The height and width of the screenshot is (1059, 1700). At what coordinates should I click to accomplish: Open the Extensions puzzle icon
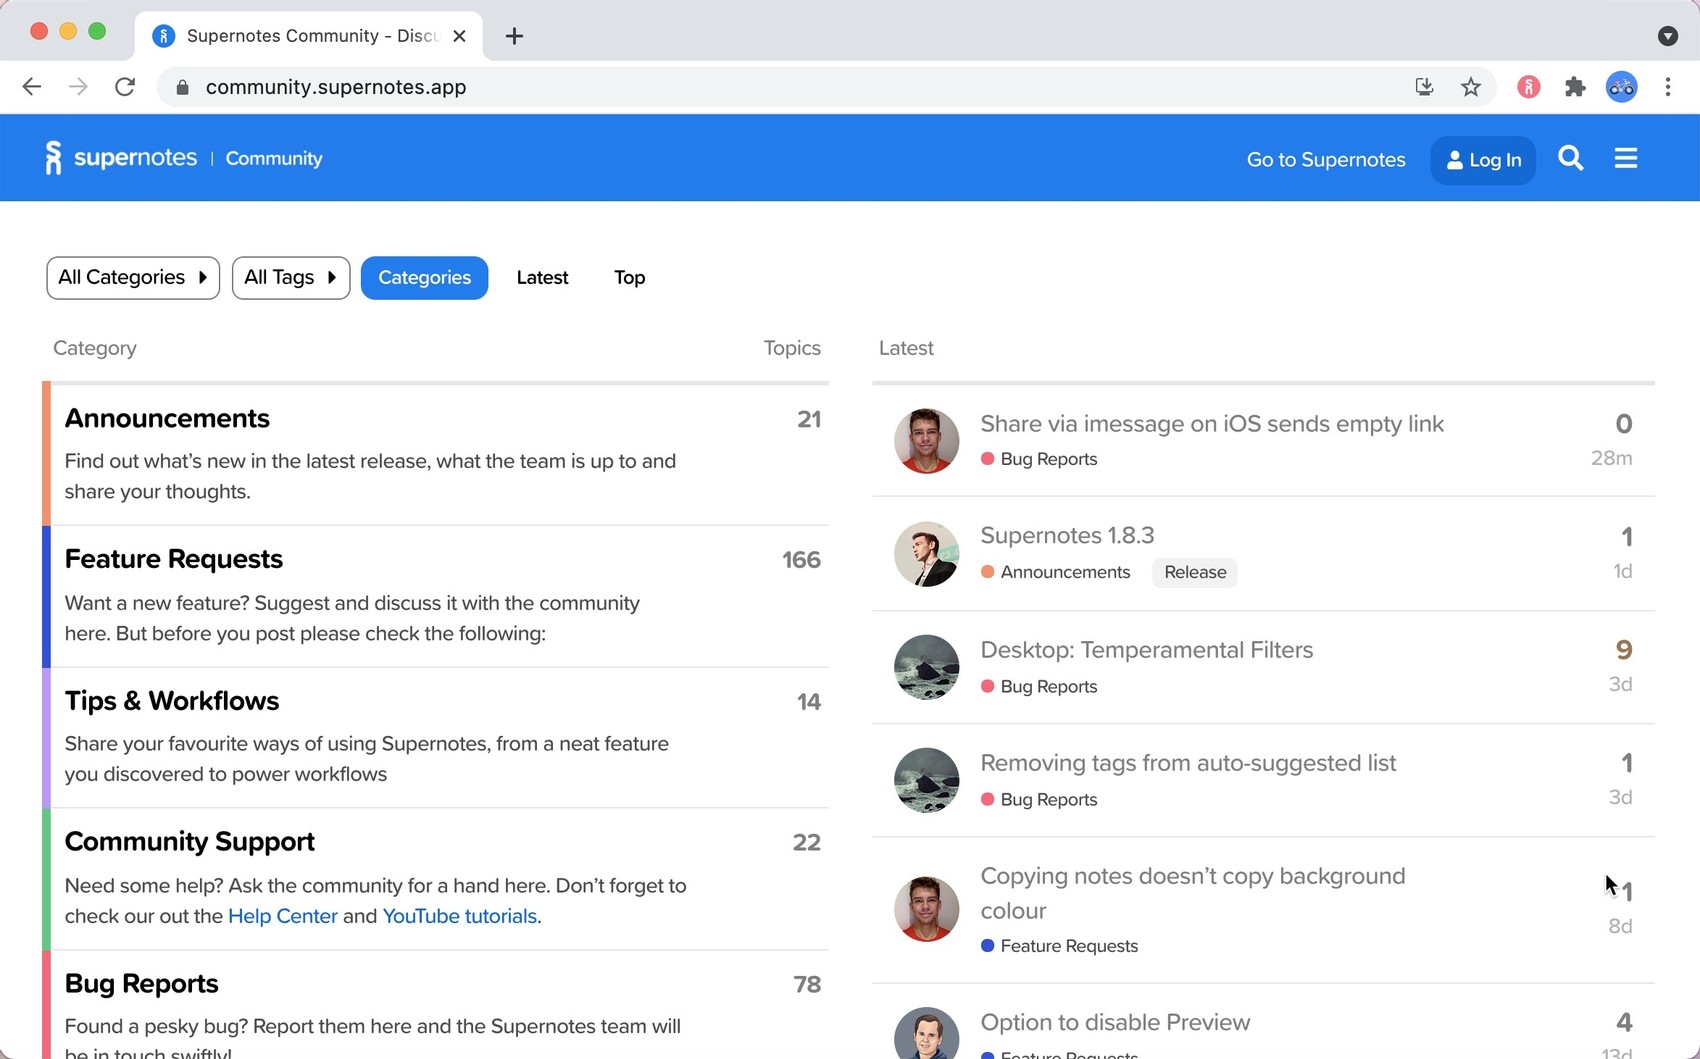click(1575, 87)
